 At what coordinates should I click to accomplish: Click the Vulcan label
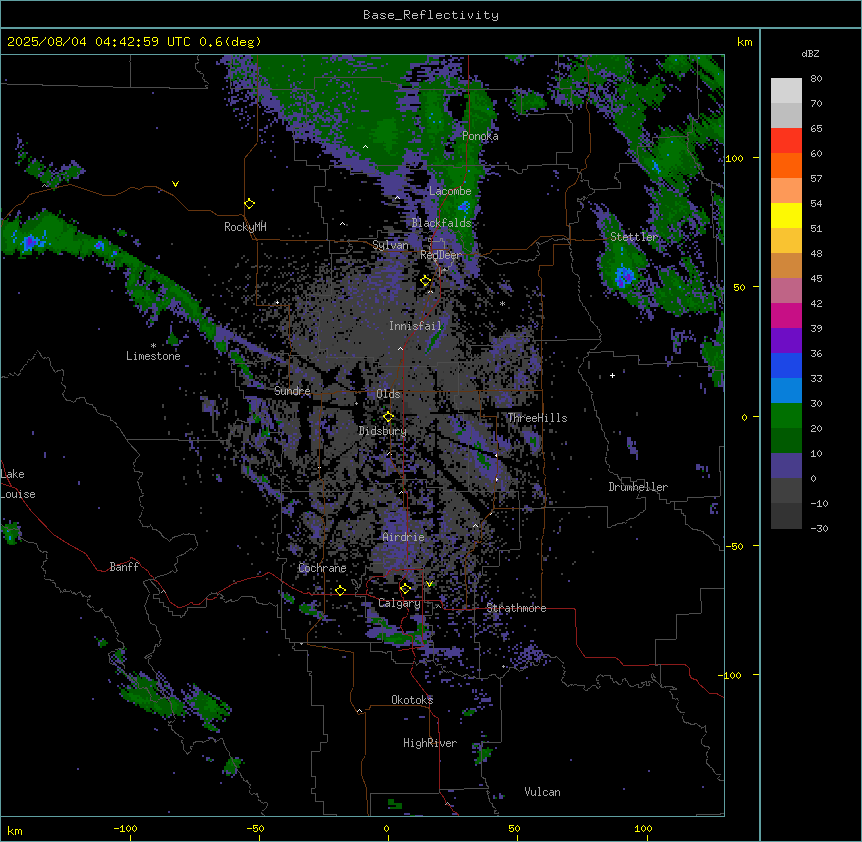[542, 792]
